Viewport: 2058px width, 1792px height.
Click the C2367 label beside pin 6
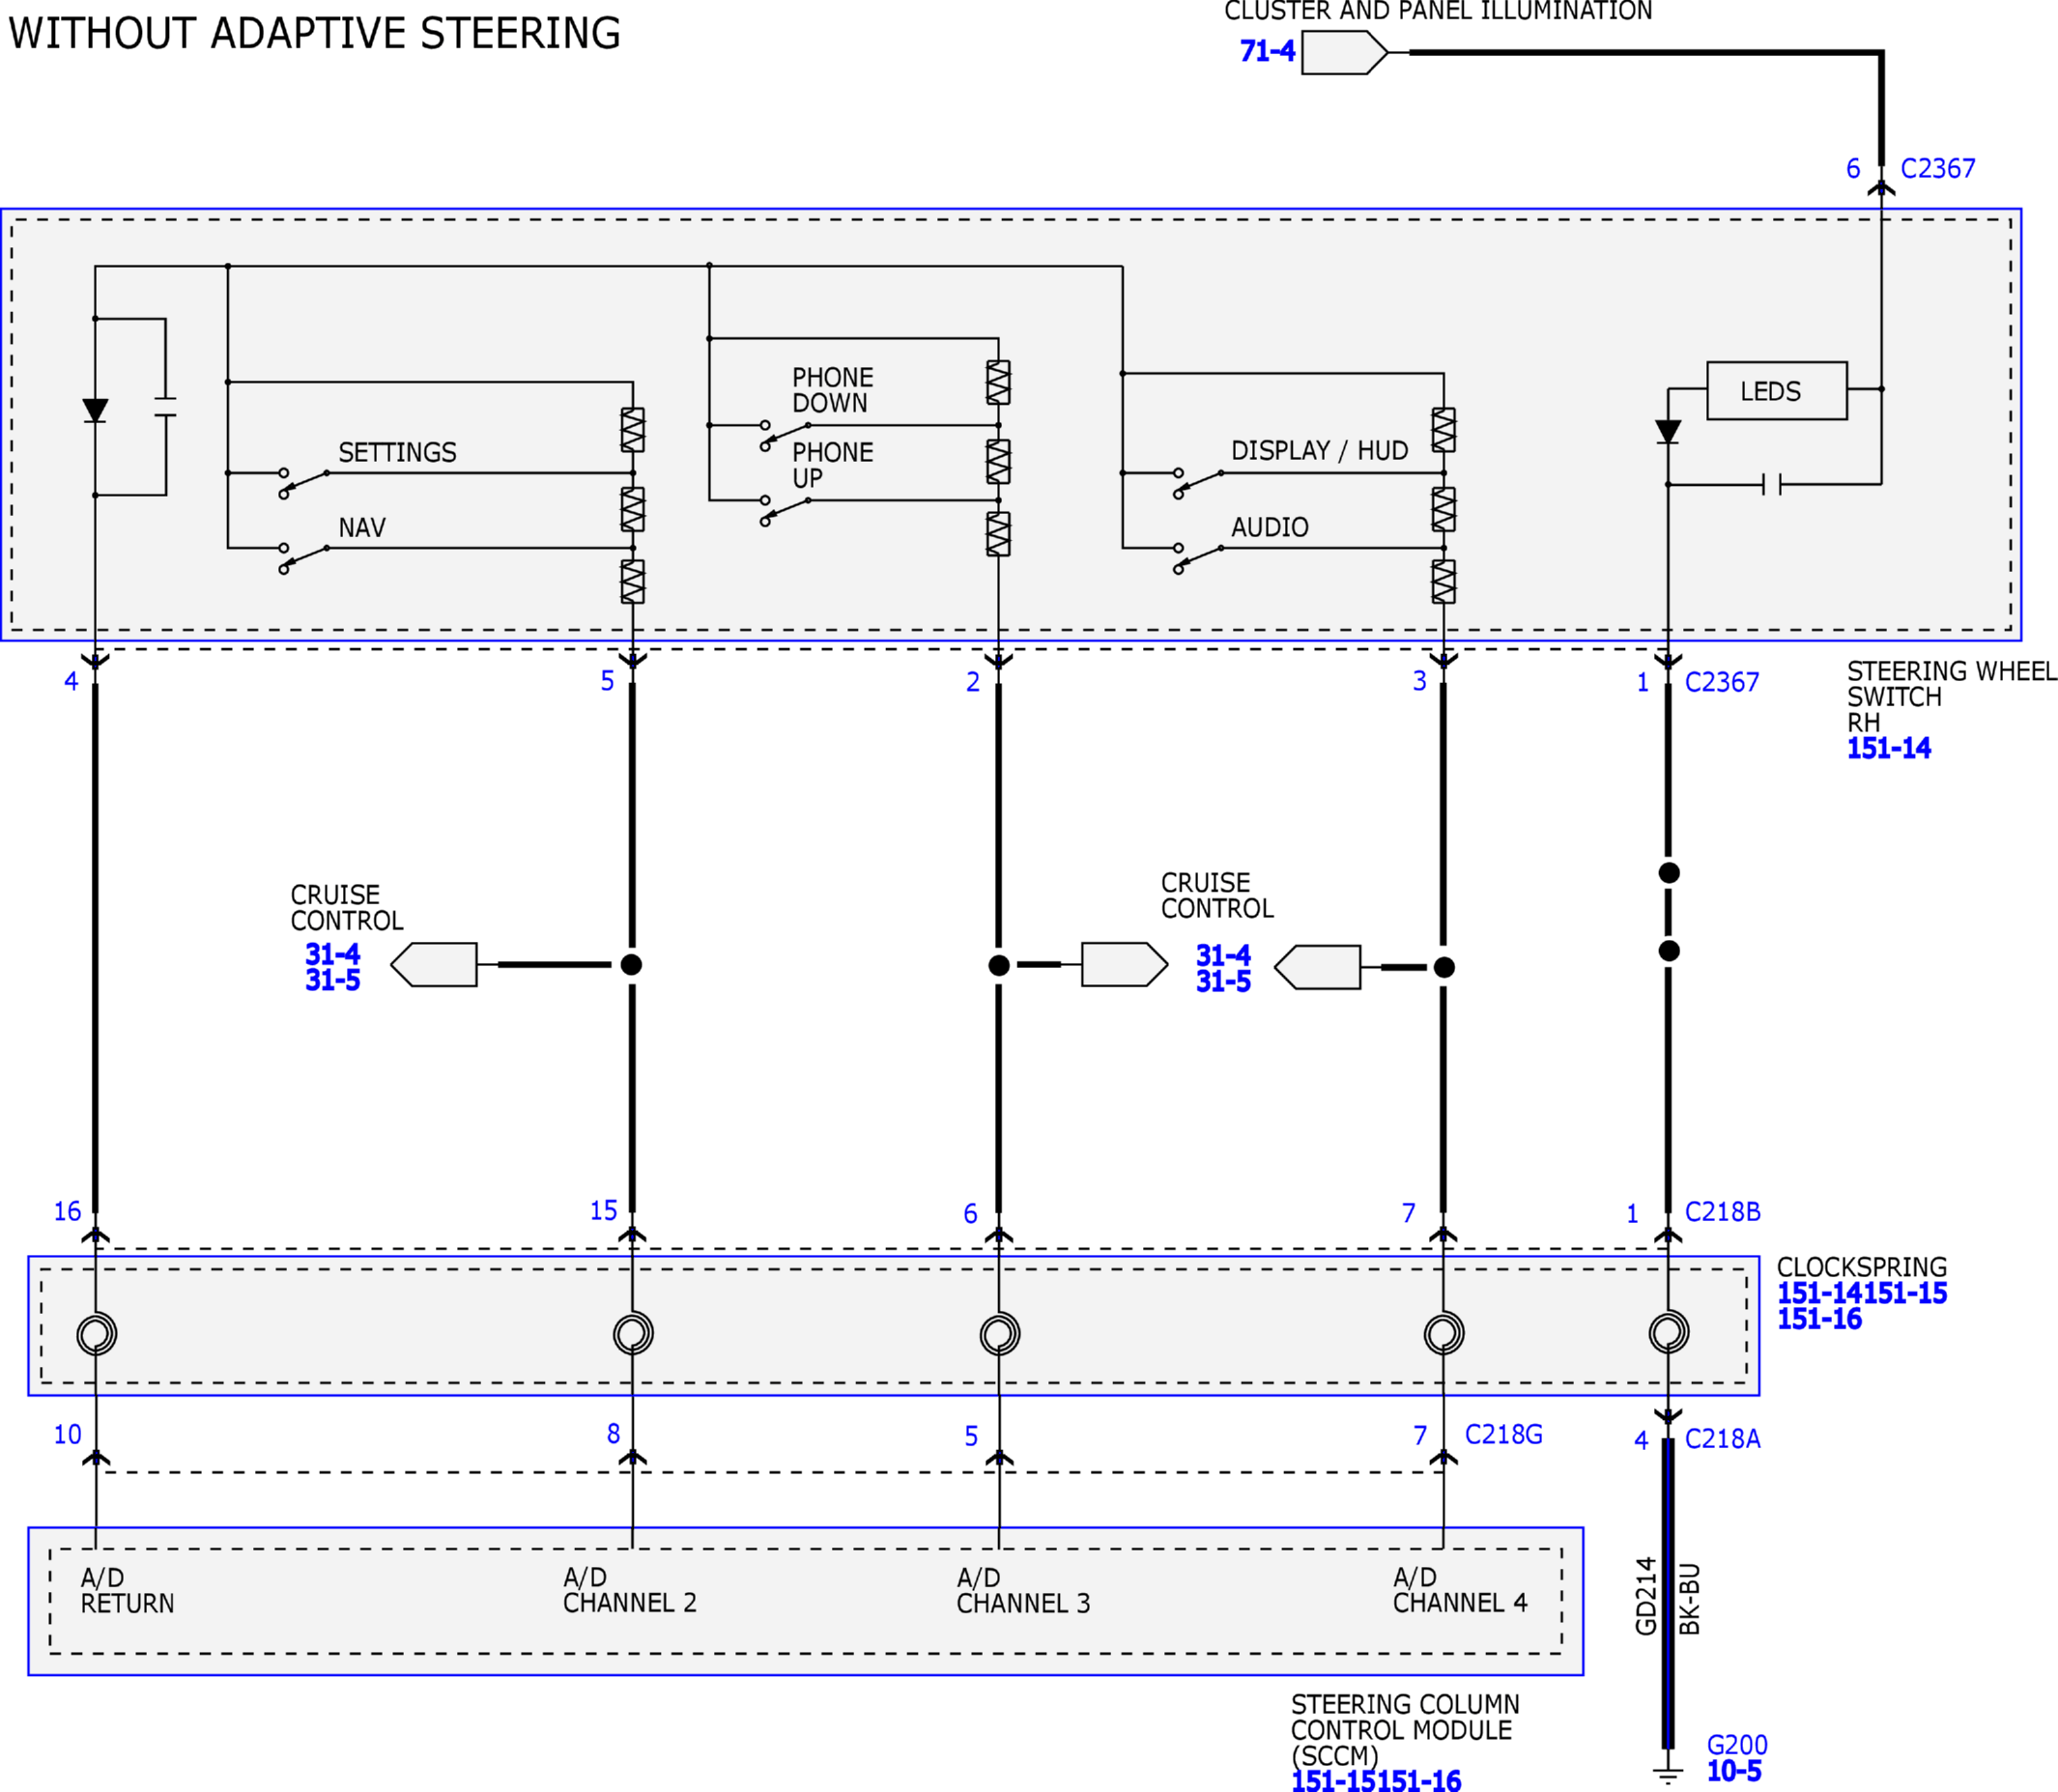point(1938,168)
